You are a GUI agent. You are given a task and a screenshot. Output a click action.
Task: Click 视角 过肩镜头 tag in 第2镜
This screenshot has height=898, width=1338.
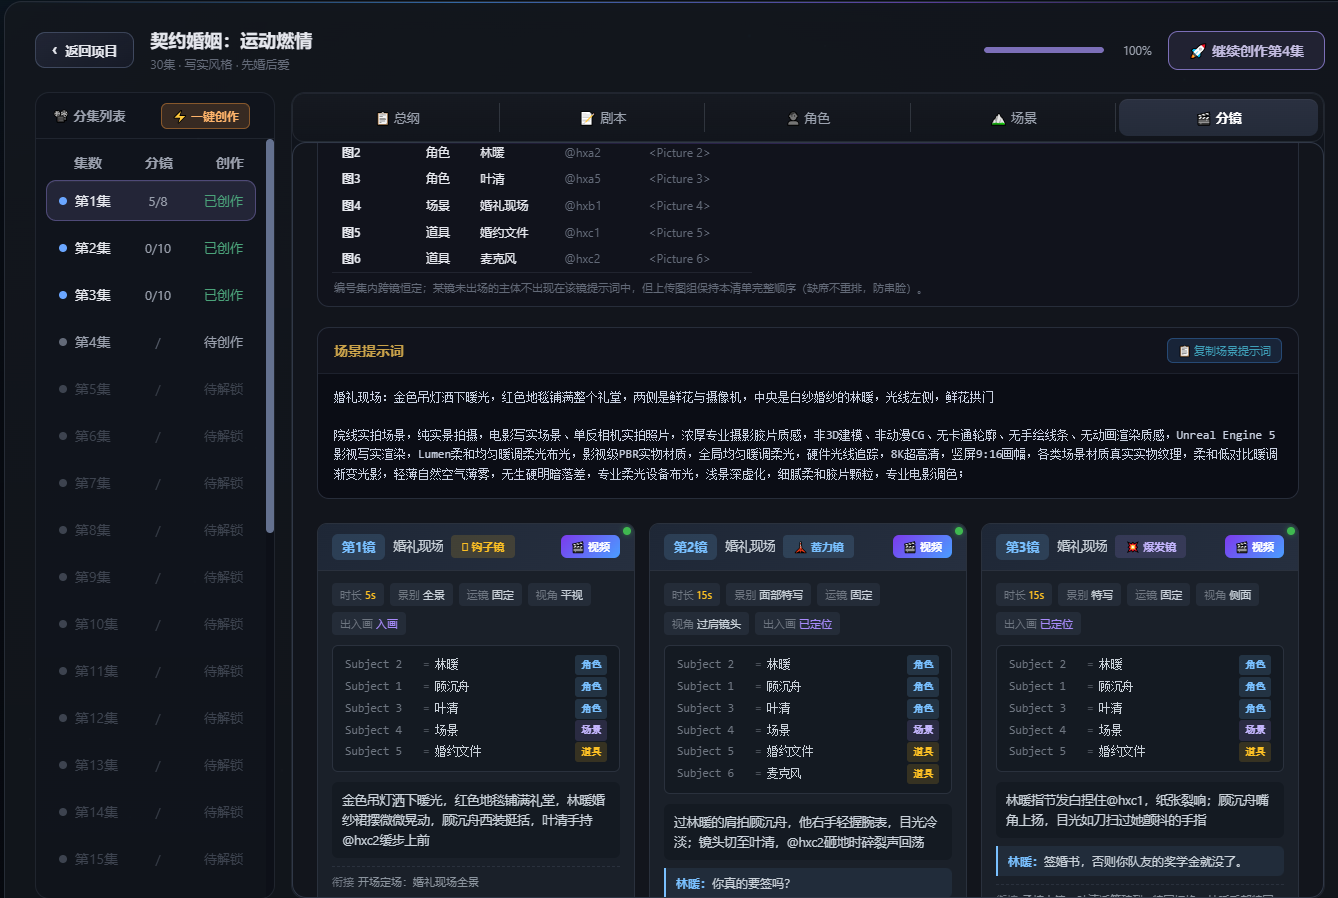click(706, 624)
